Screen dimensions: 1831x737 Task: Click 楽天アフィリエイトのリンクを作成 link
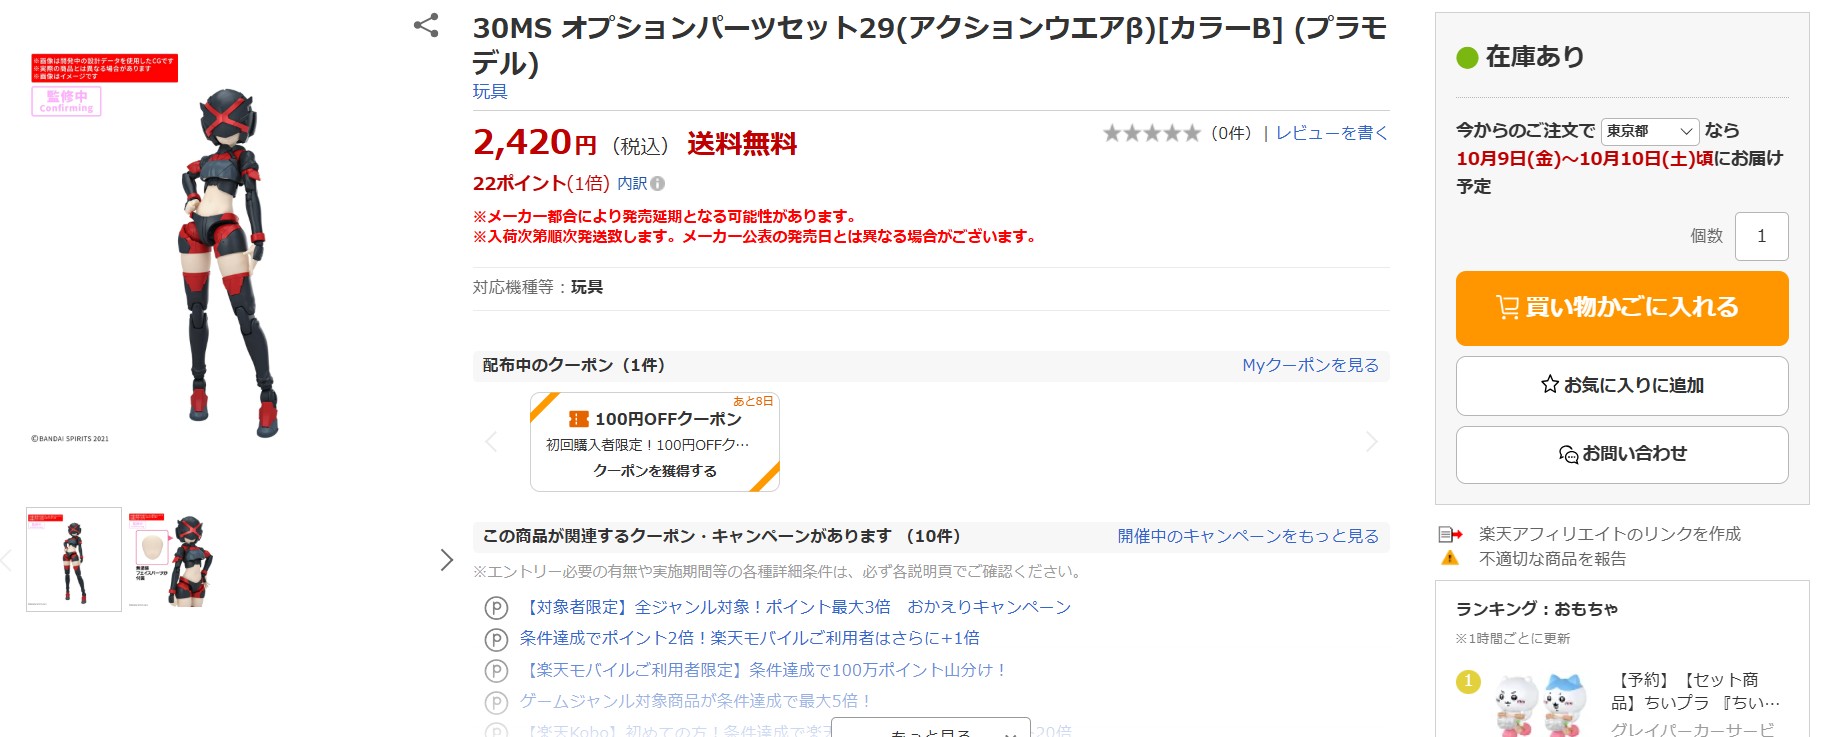pos(1610,534)
